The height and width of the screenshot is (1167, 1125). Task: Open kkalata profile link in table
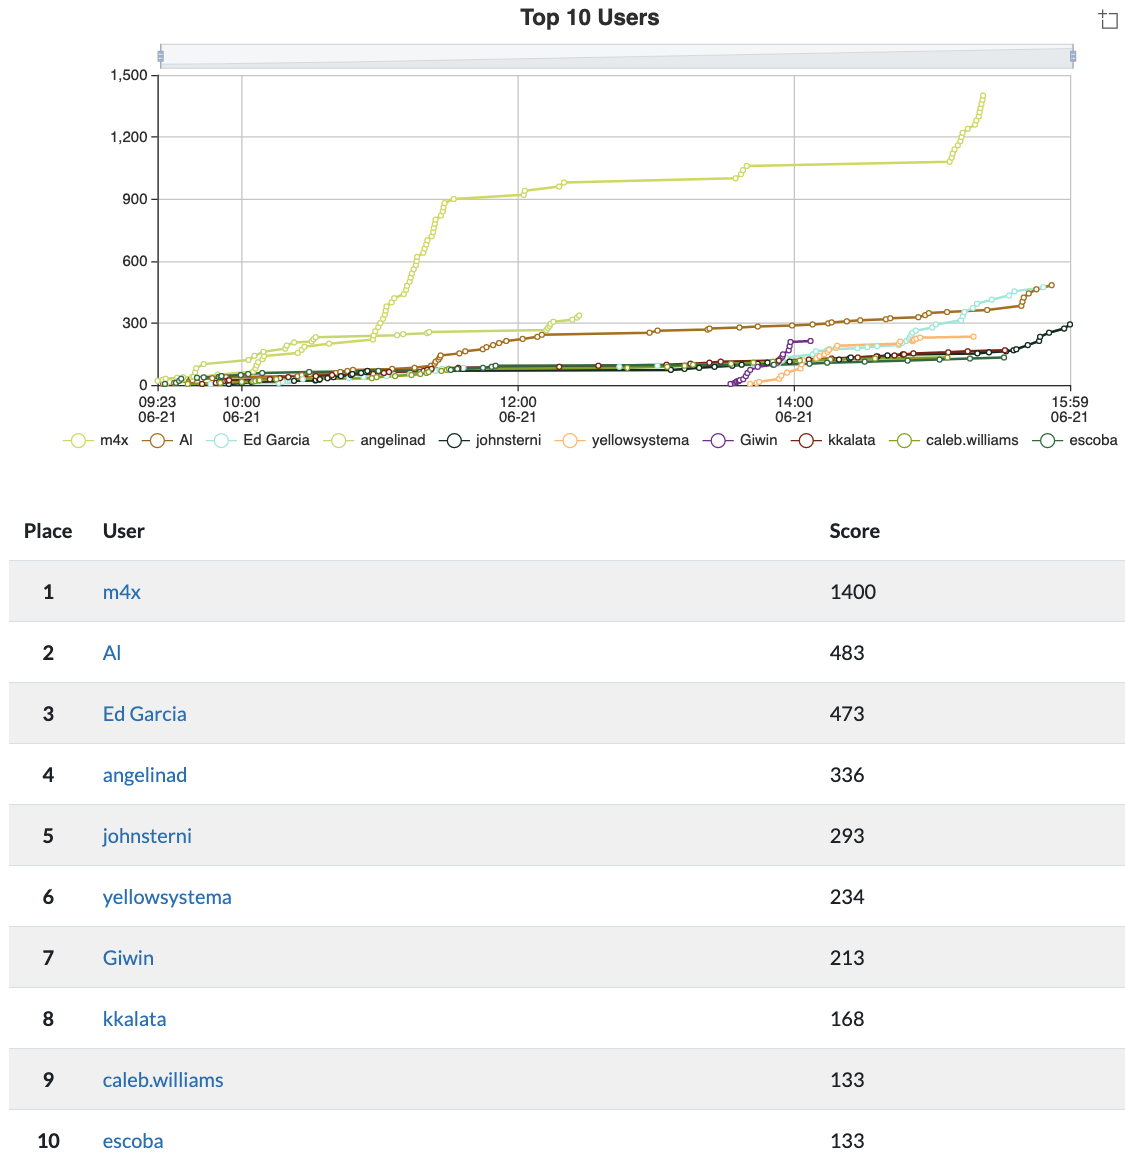click(135, 1019)
